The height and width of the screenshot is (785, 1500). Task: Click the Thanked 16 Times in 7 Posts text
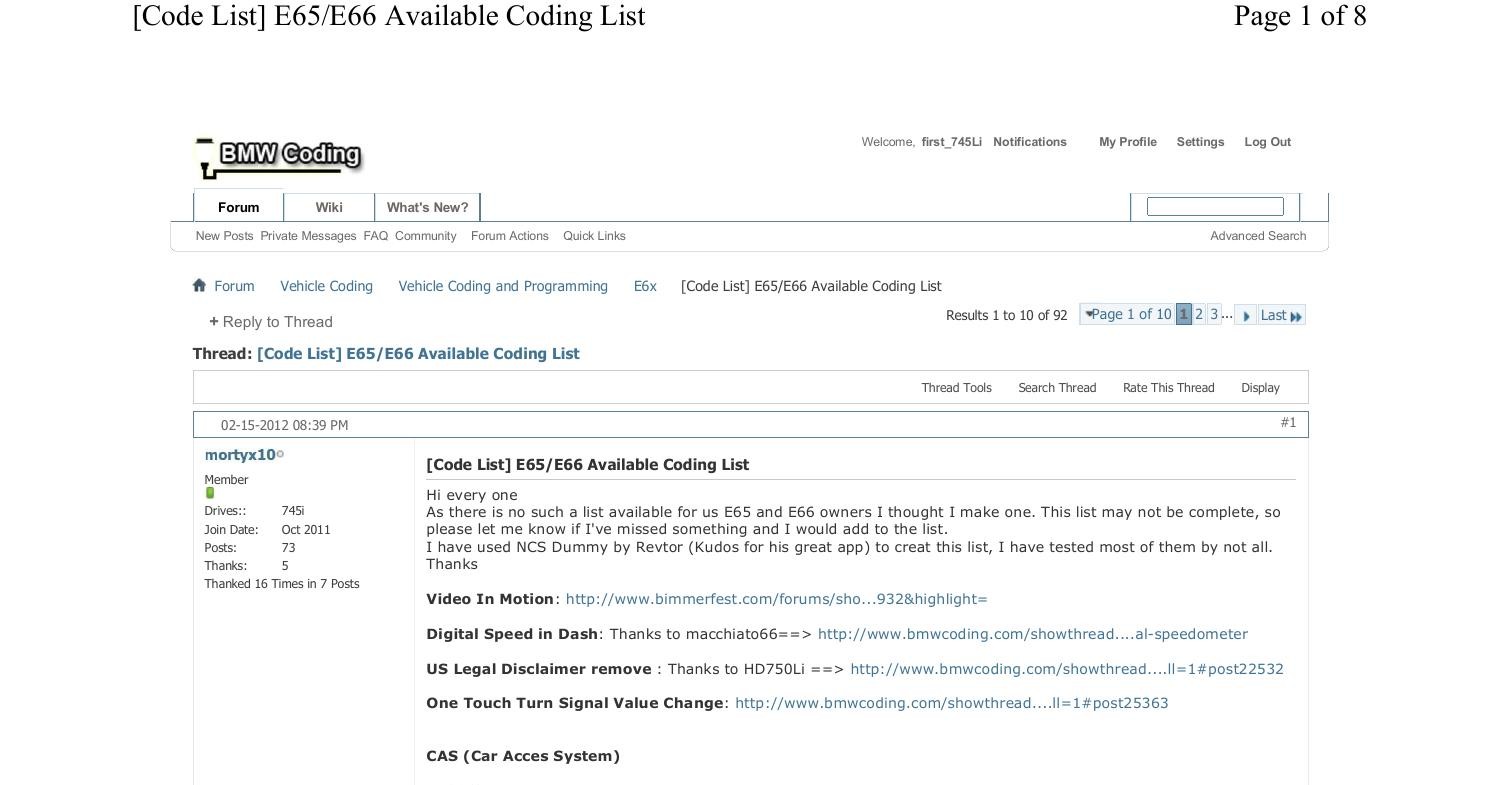(x=282, y=584)
